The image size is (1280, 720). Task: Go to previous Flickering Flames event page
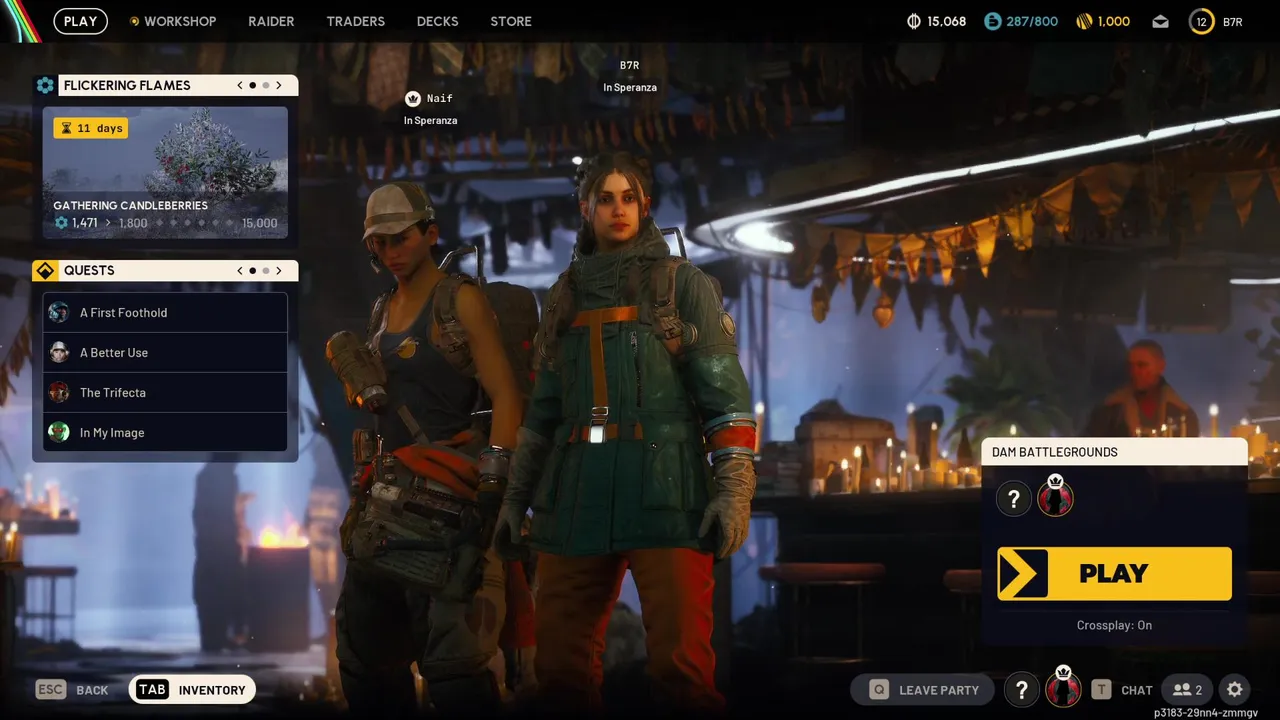(240, 85)
